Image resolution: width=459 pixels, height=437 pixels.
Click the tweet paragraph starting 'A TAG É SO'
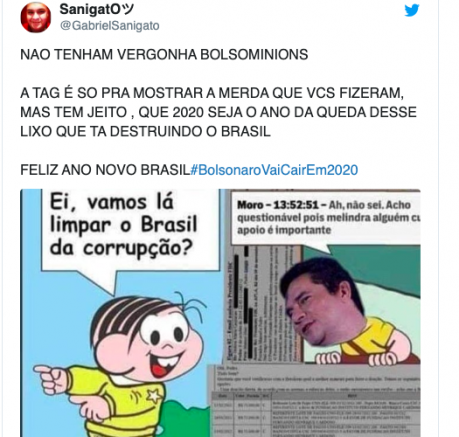218,112
